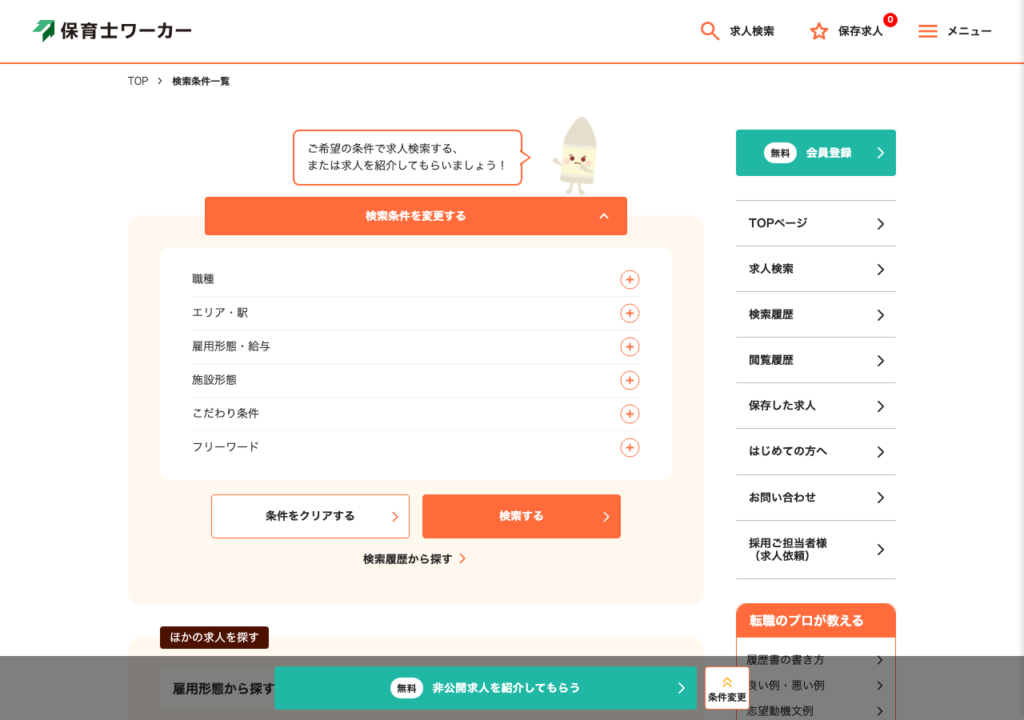Click the 非公開求人を紹介してもらう banner button
Image resolution: width=1024 pixels, height=720 pixels.
[485, 688]
